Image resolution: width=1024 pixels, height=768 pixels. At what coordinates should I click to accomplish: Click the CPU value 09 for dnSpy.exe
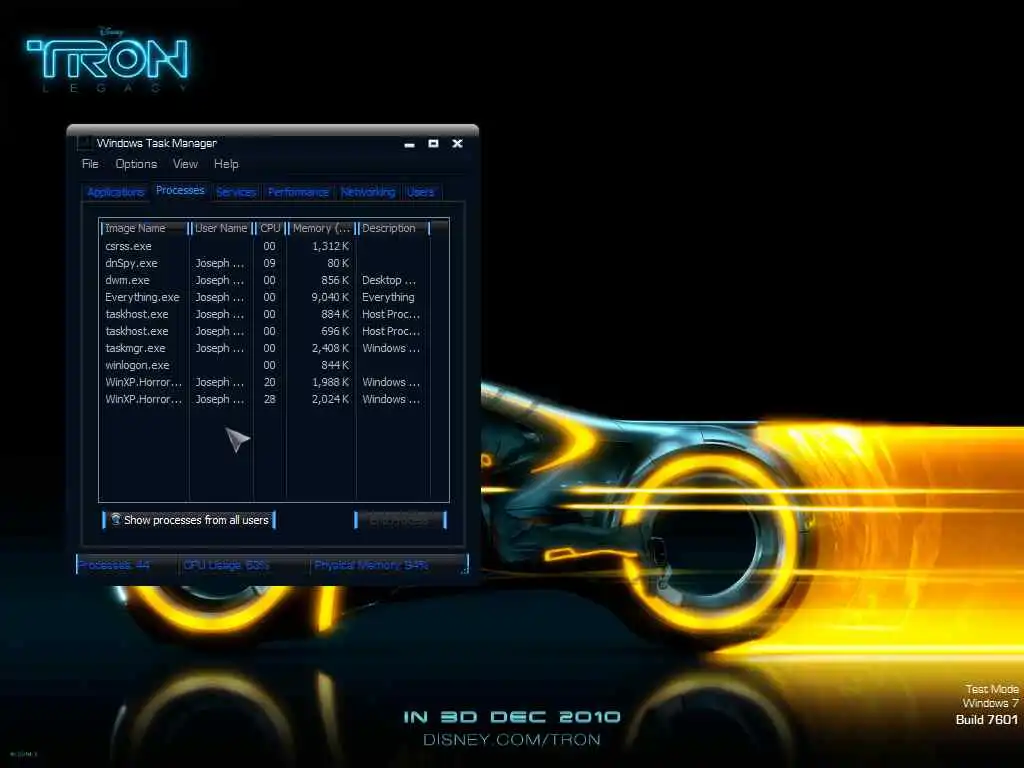(x=269, y=263)
